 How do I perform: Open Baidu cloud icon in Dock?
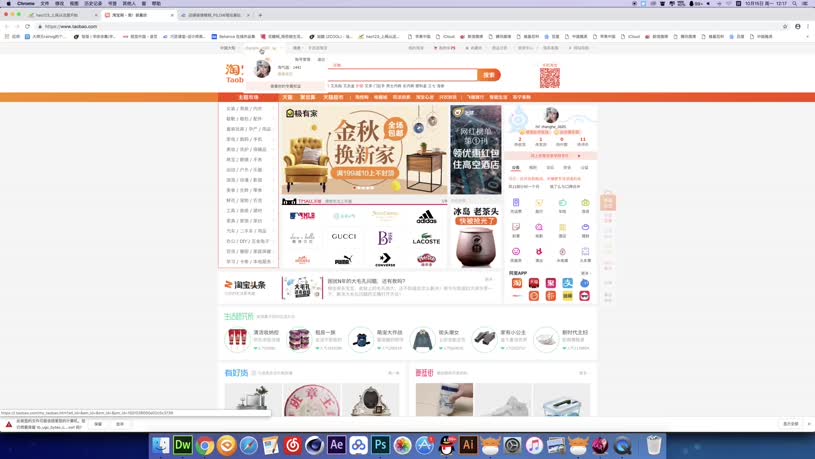(x=359, y=445)
